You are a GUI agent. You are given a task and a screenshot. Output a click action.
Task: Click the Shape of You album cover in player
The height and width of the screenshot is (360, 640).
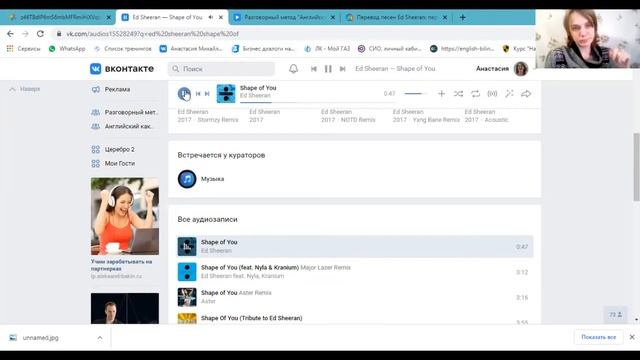click(226, 93)
